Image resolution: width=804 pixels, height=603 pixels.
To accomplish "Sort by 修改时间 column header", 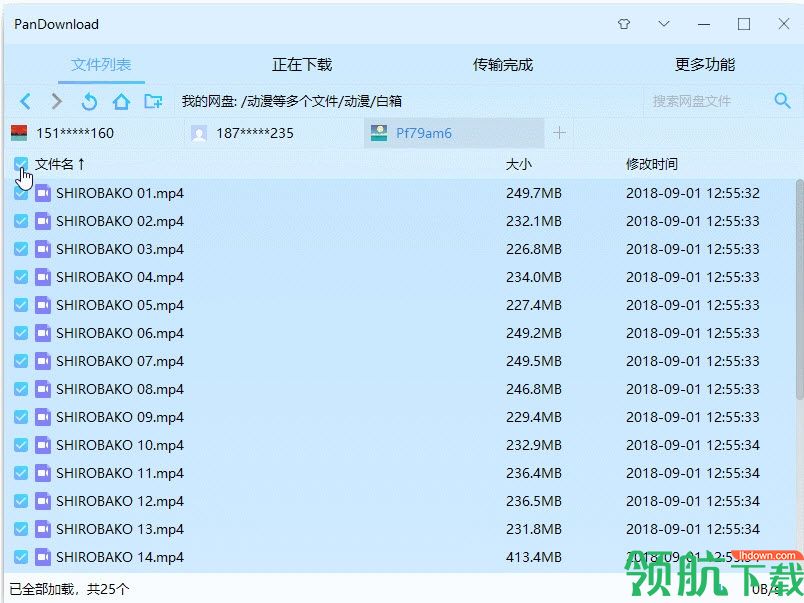I will pyautogui.click(x=652, y=164).
